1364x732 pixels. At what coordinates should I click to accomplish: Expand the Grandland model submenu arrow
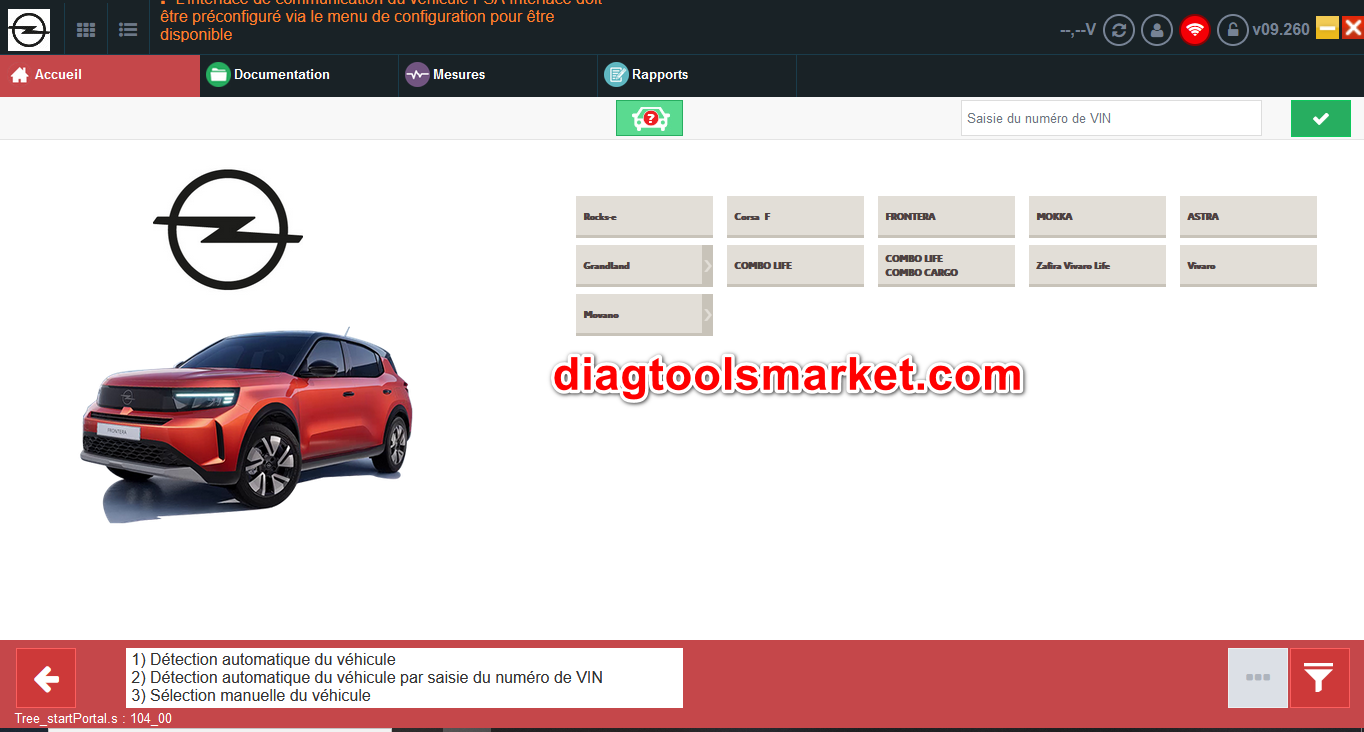tap(707, 266)
